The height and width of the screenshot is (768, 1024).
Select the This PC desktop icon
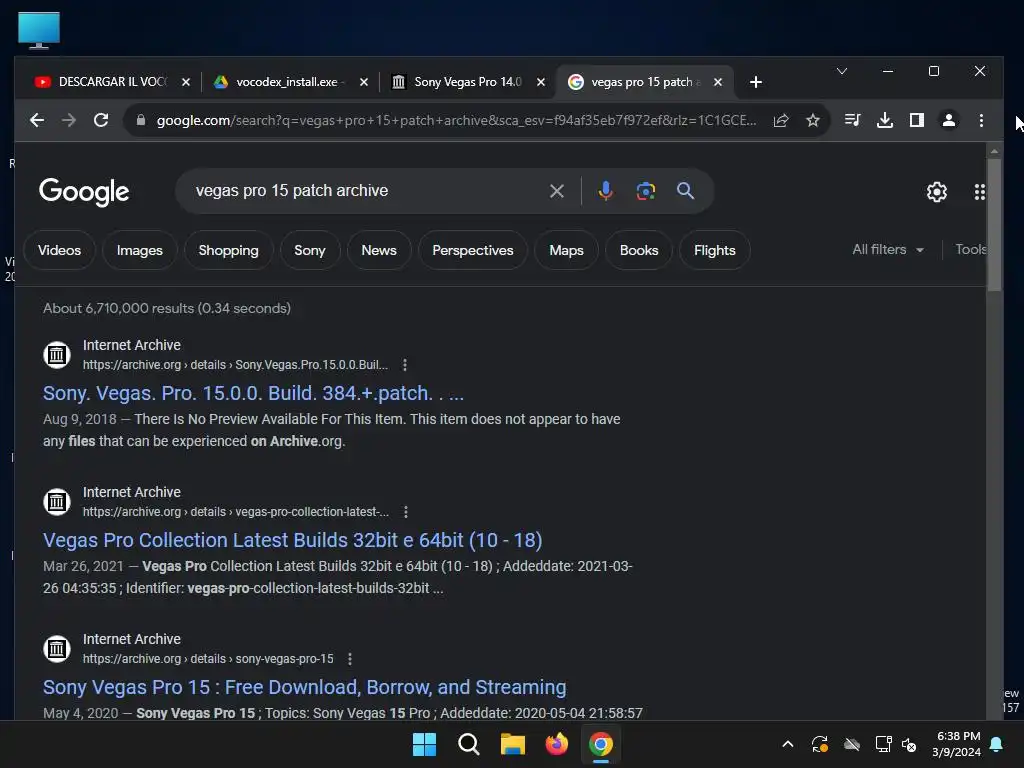(39, 30)
